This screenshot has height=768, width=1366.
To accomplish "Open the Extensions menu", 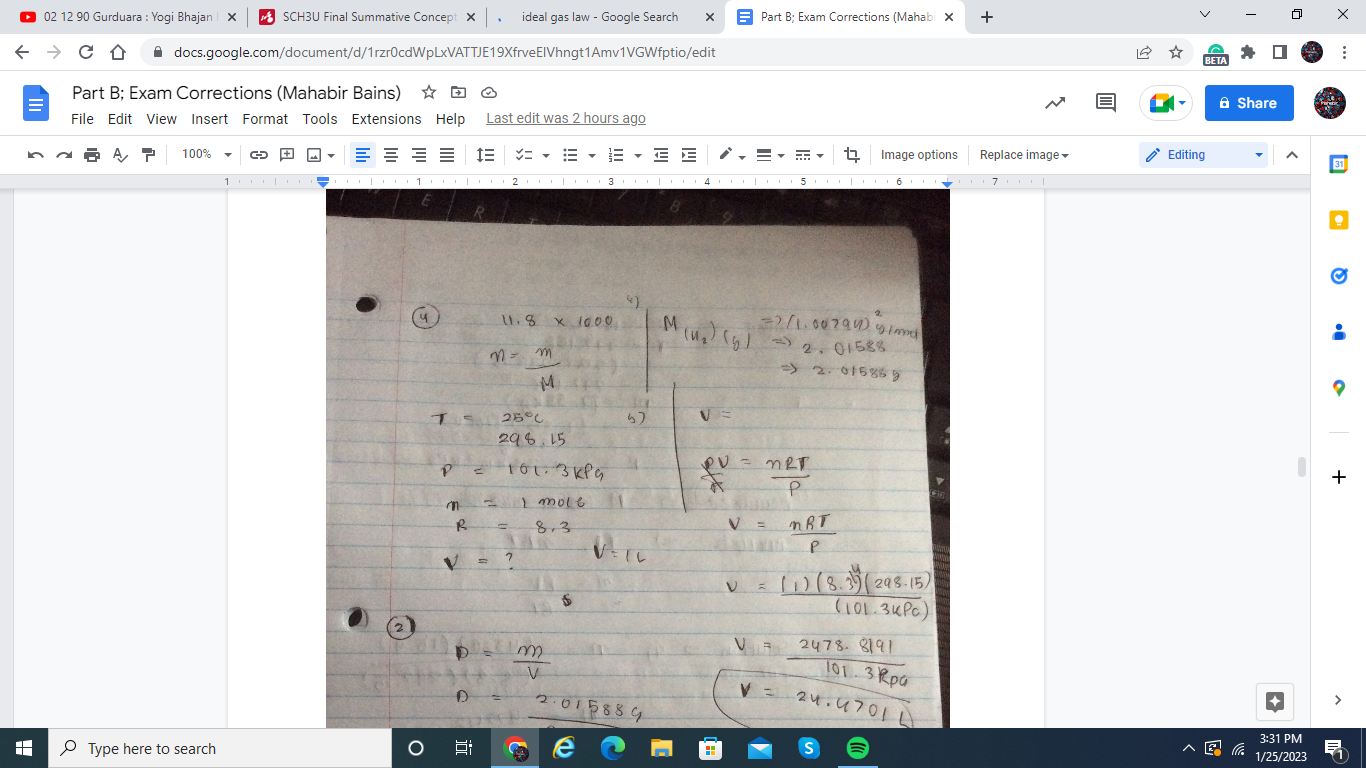I will point(386,119).
